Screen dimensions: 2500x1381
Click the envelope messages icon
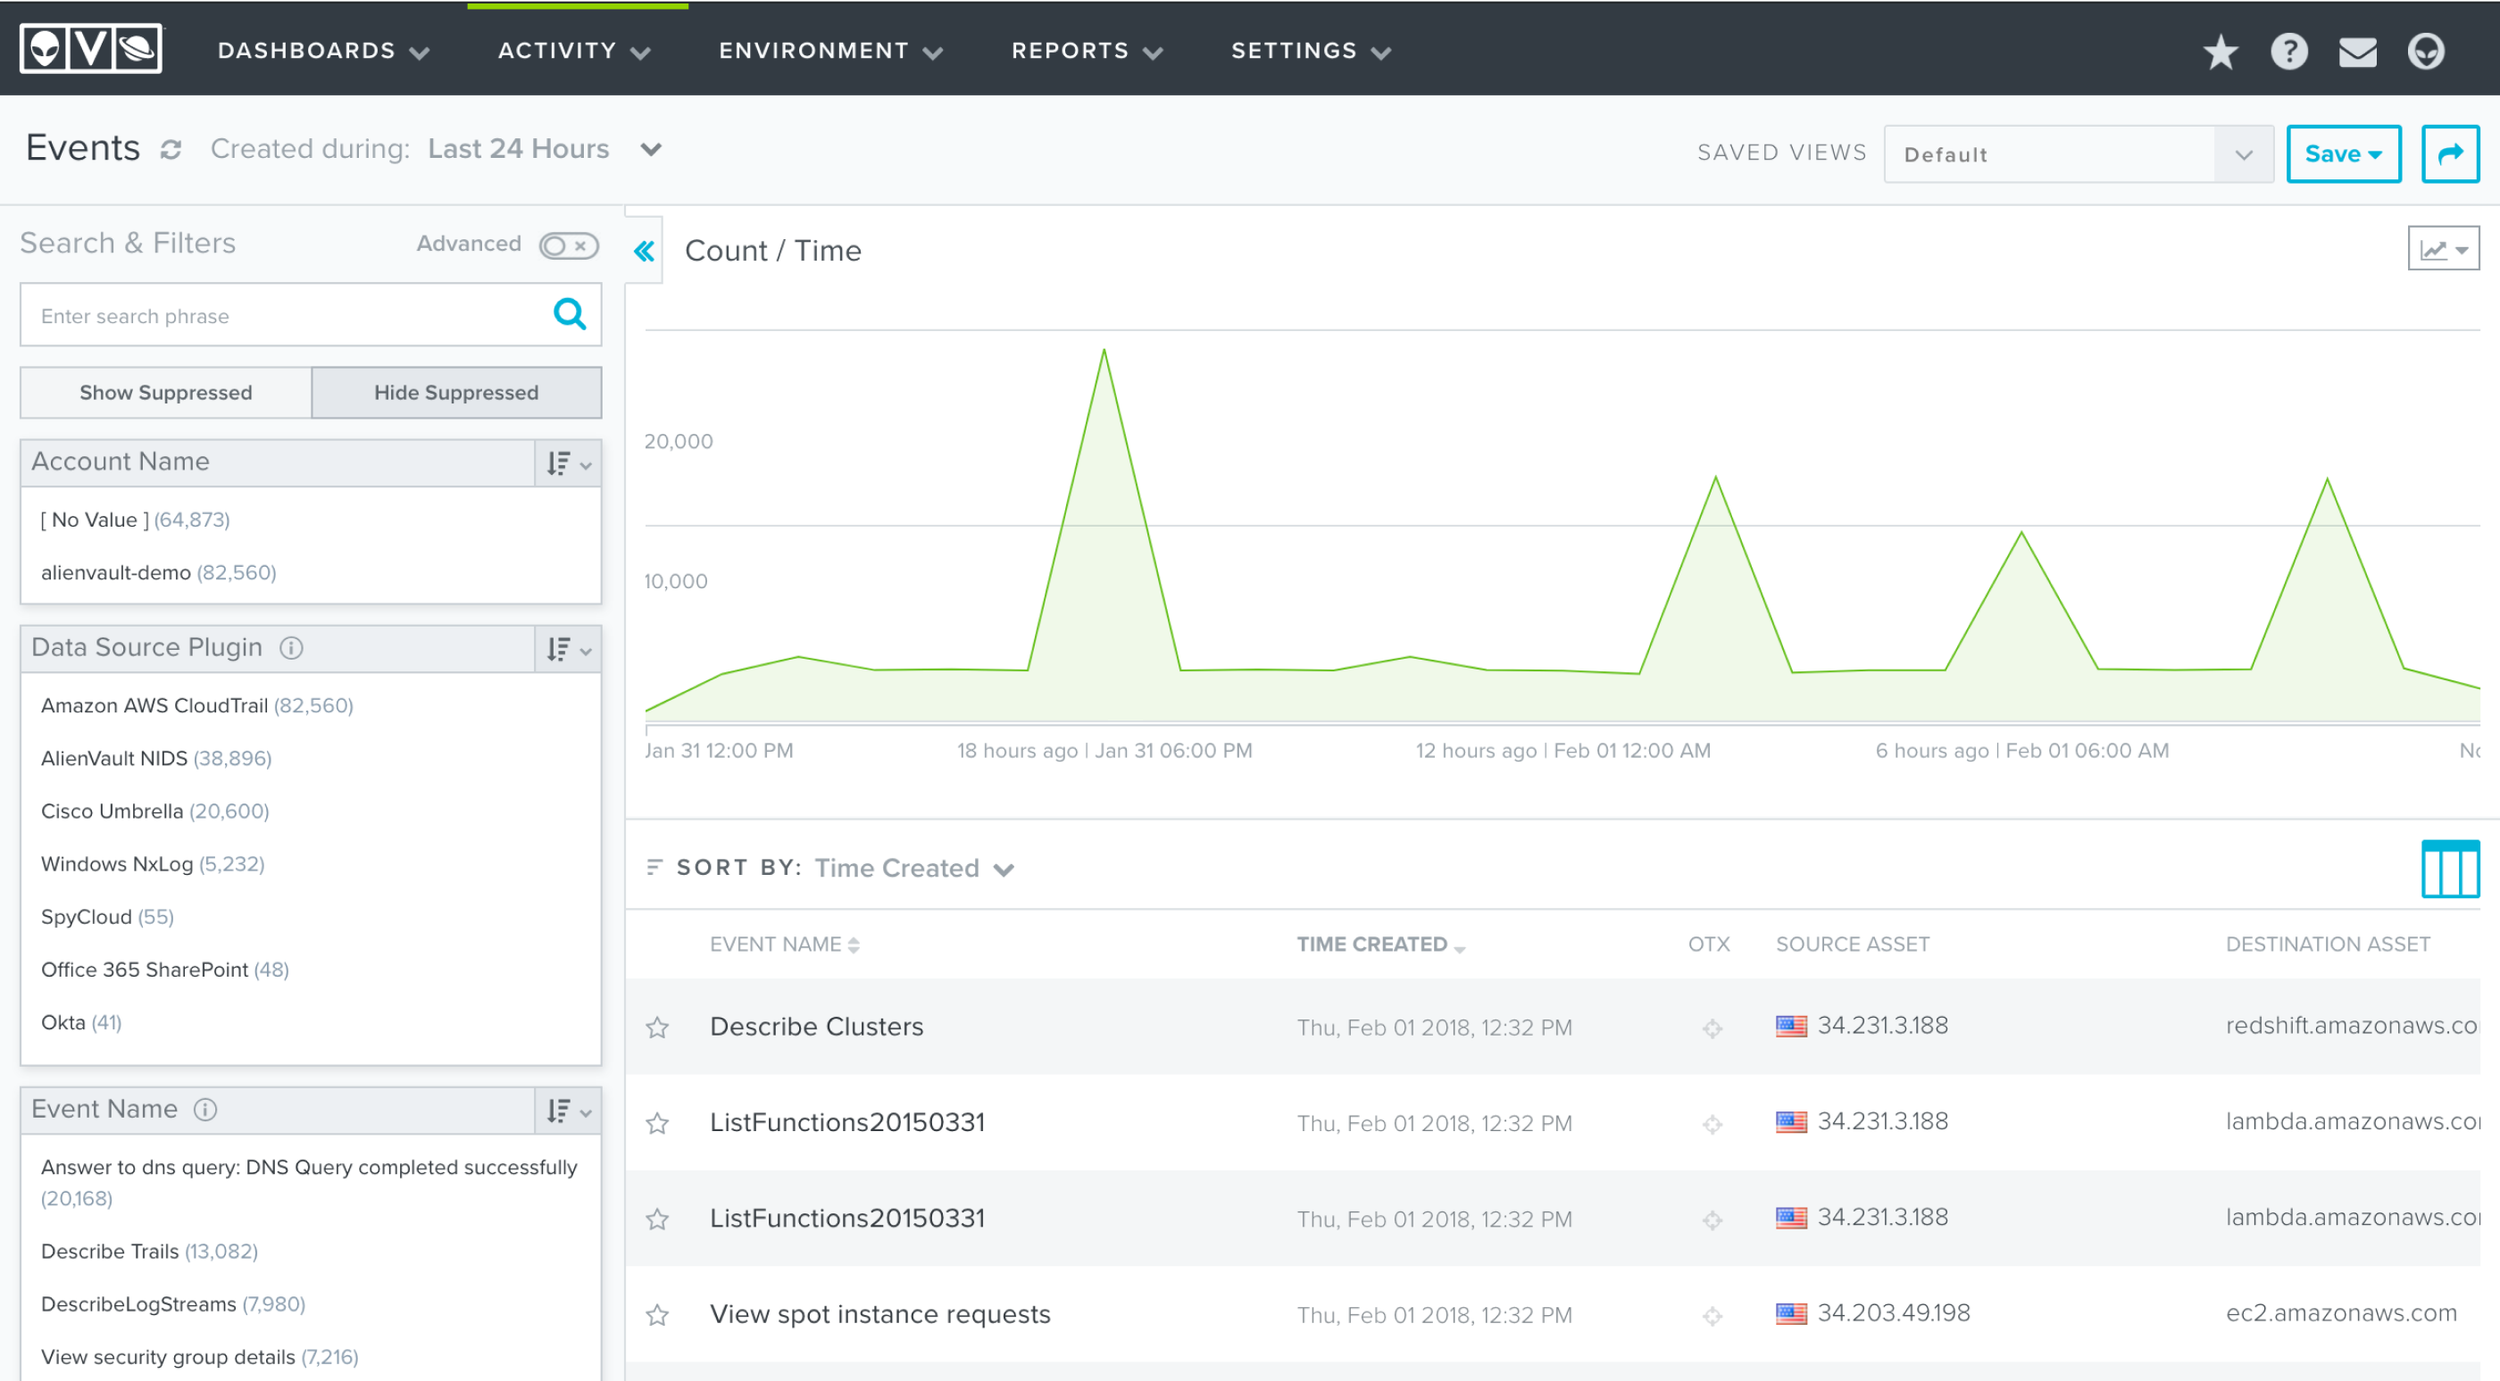tap(2358, 51)
